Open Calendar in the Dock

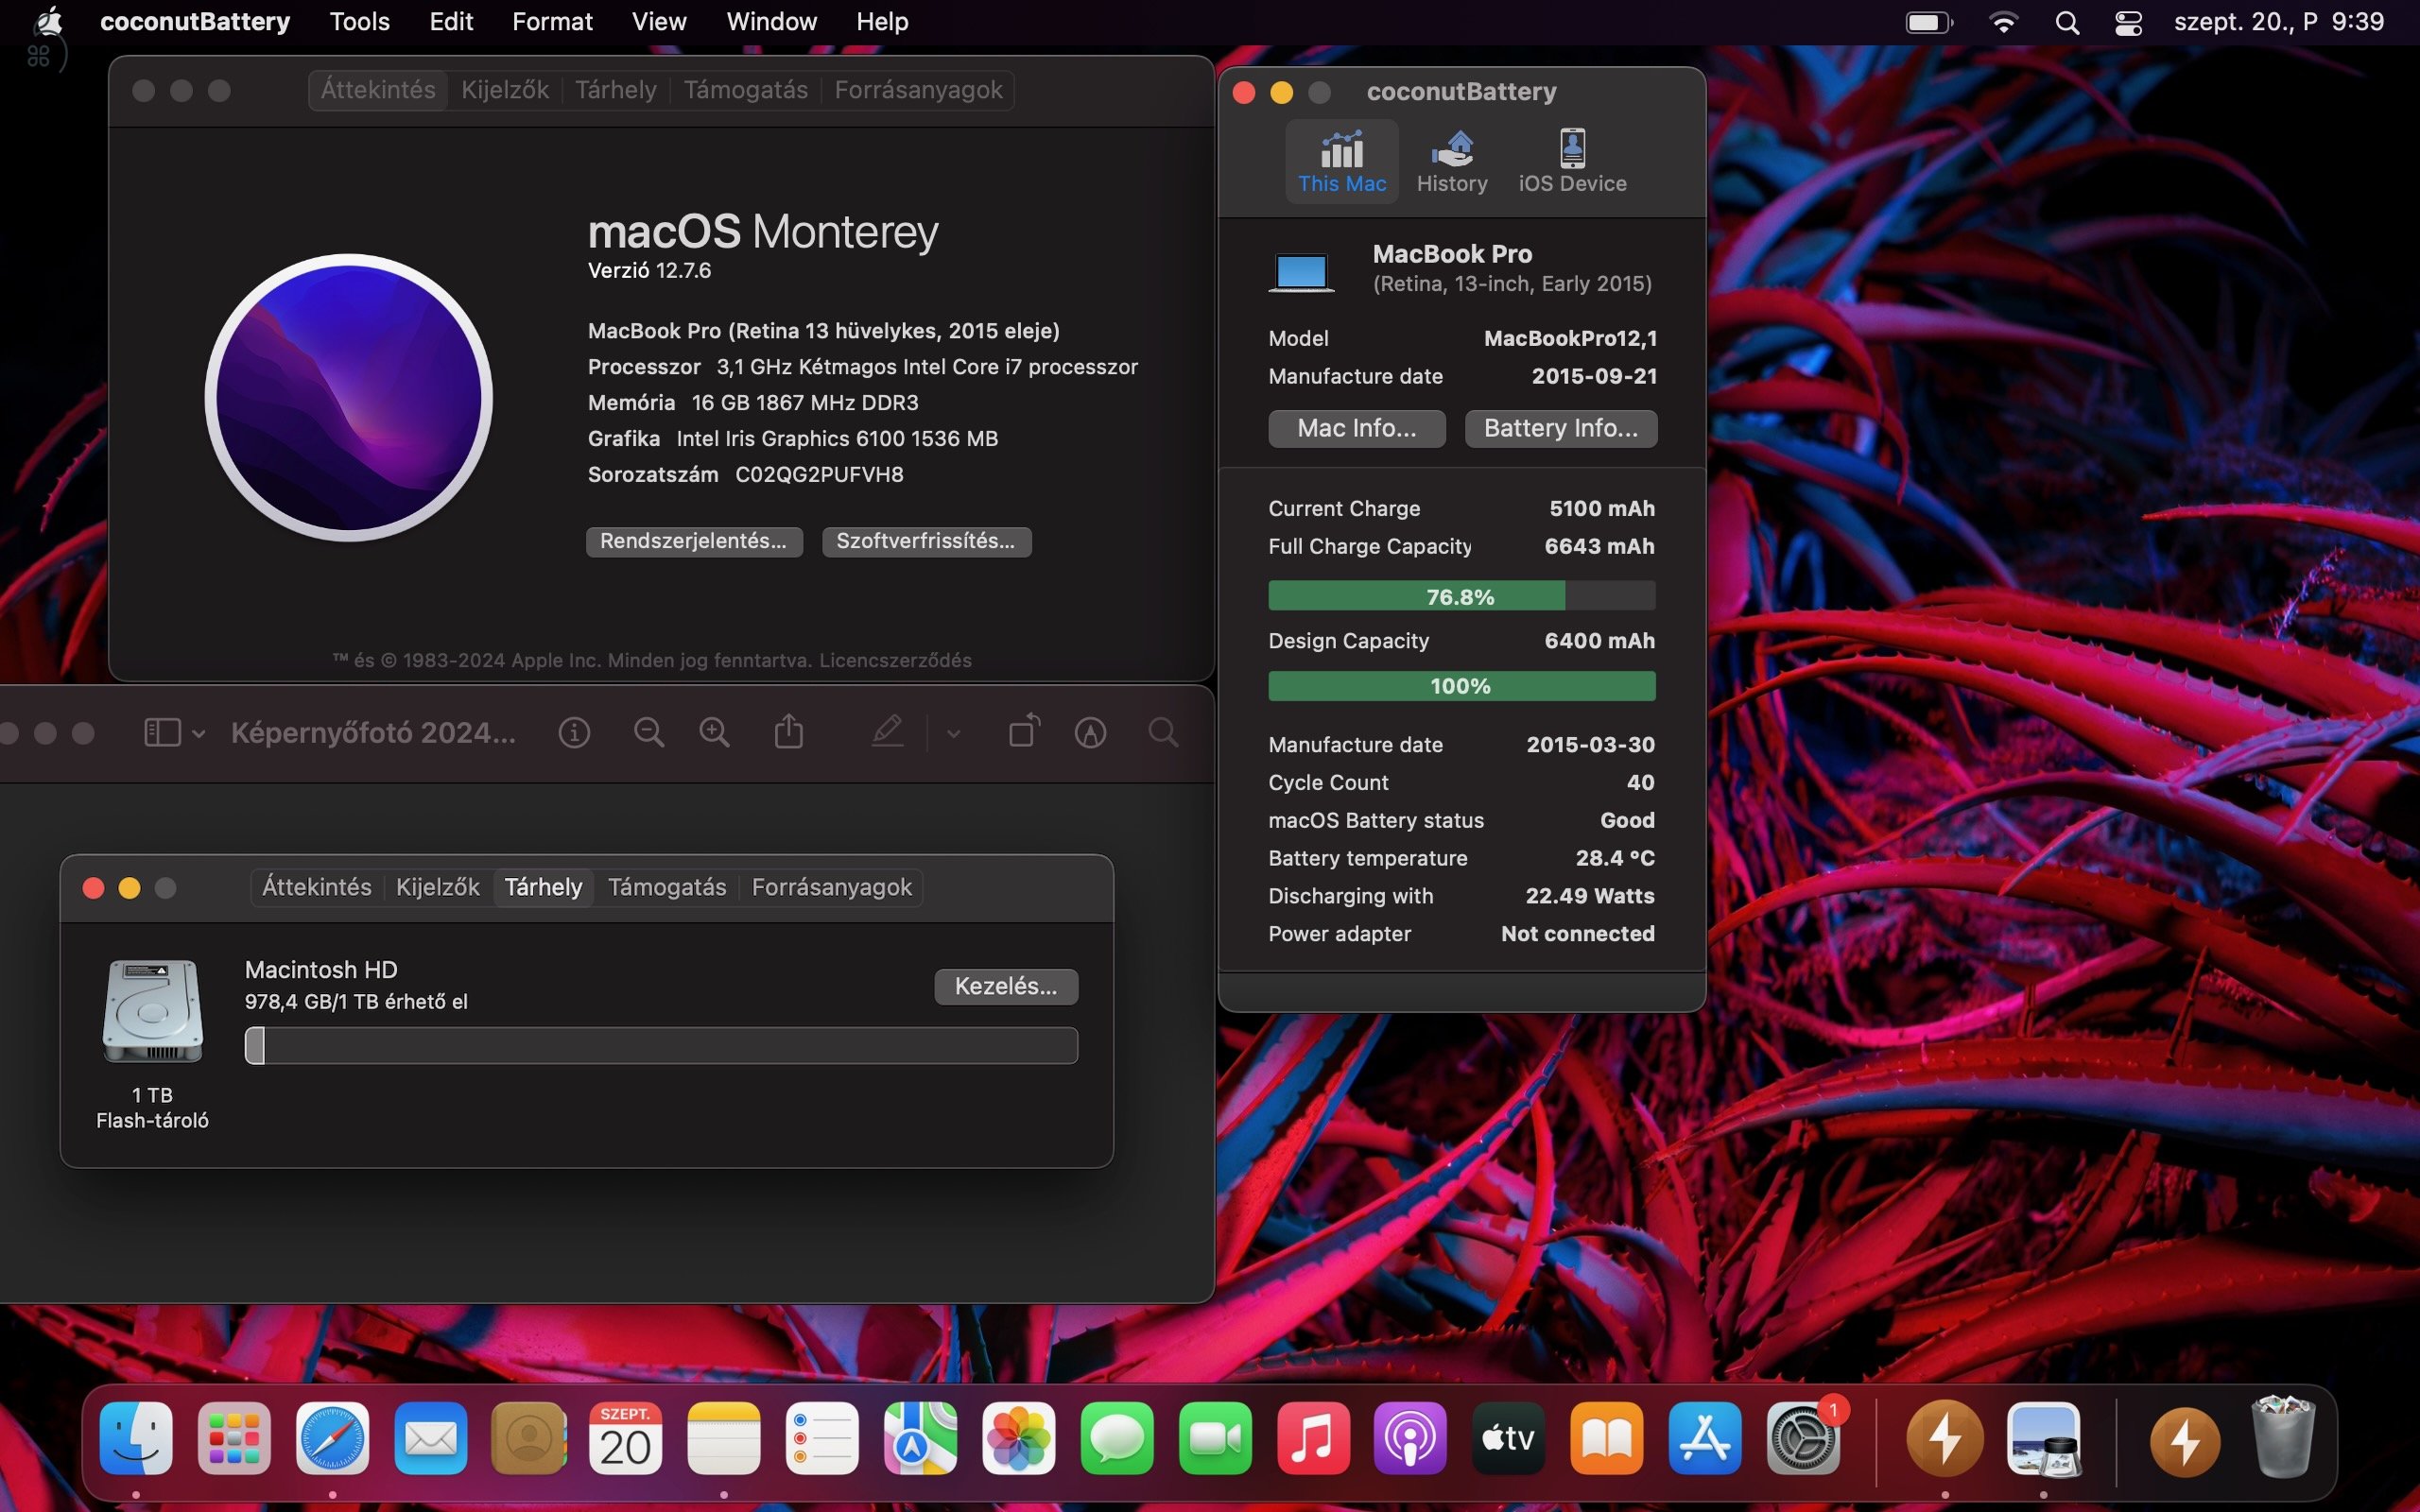[626, 1439]
